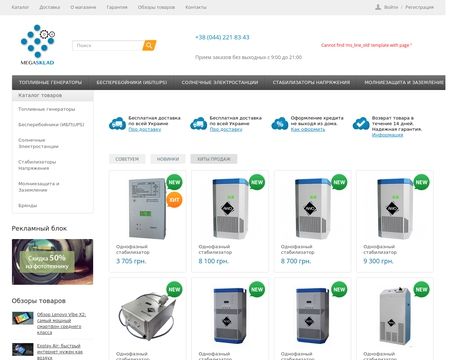Click orange ХИТ badge on first product

(x=174, y=200)
